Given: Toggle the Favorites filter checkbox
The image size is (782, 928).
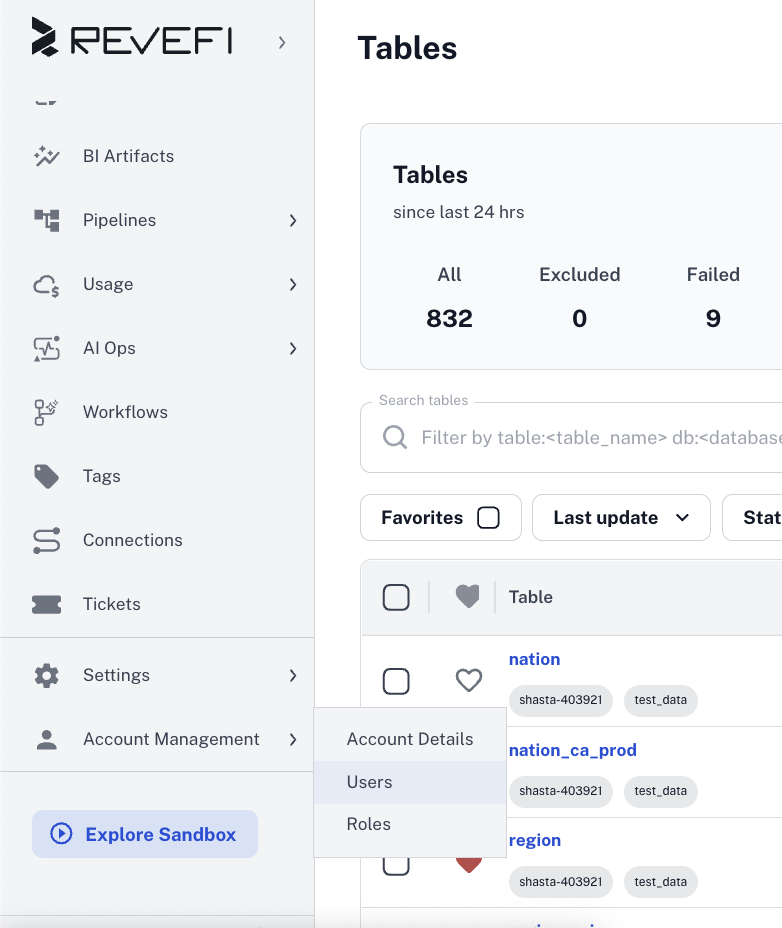Looking at the screenshot, I should (x=488, y=518).
